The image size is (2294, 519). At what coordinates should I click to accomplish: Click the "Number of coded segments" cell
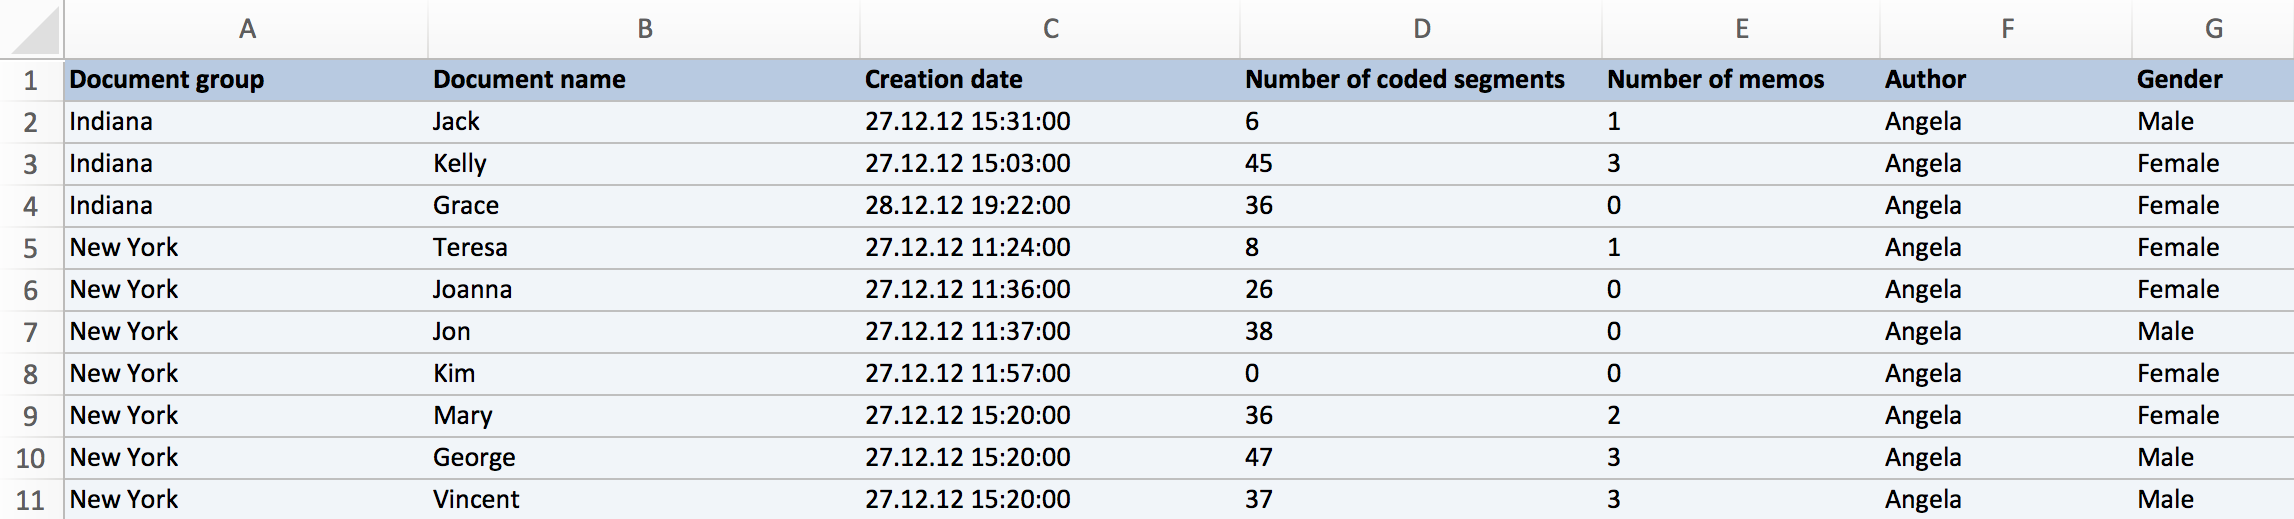1421,80
